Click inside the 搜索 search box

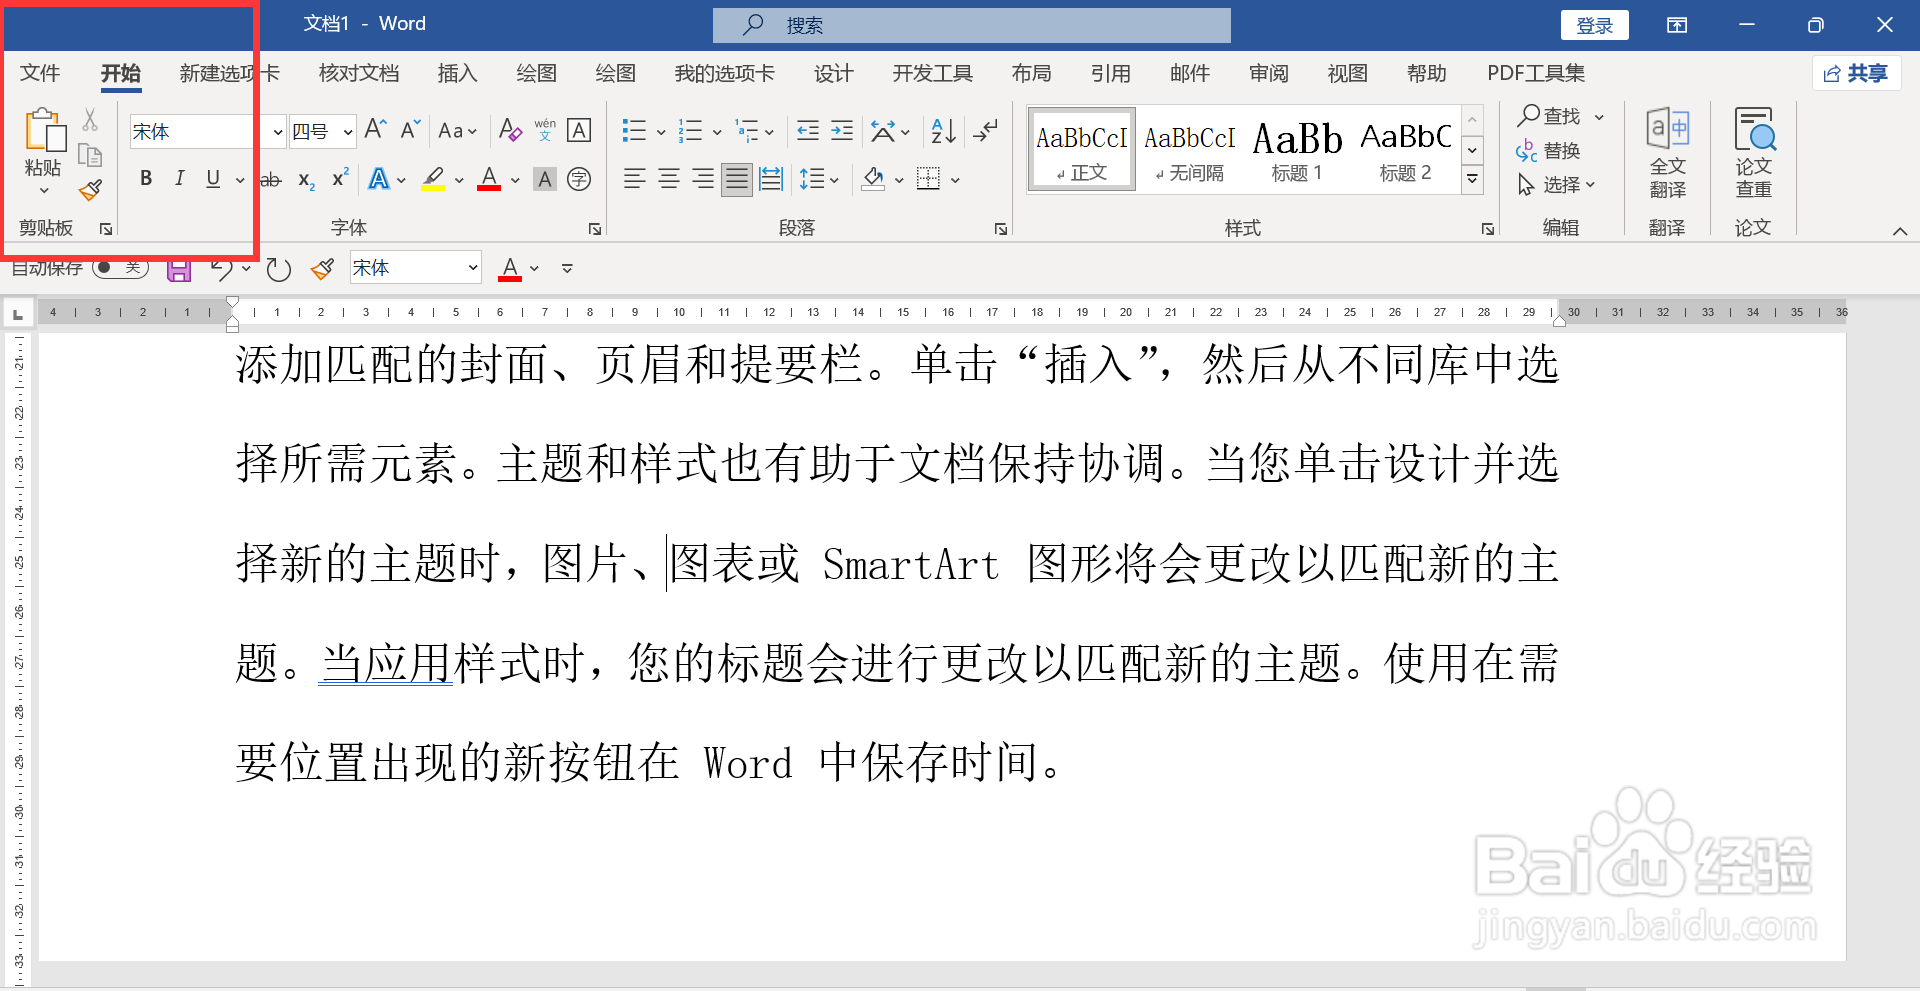pos(970,24)
